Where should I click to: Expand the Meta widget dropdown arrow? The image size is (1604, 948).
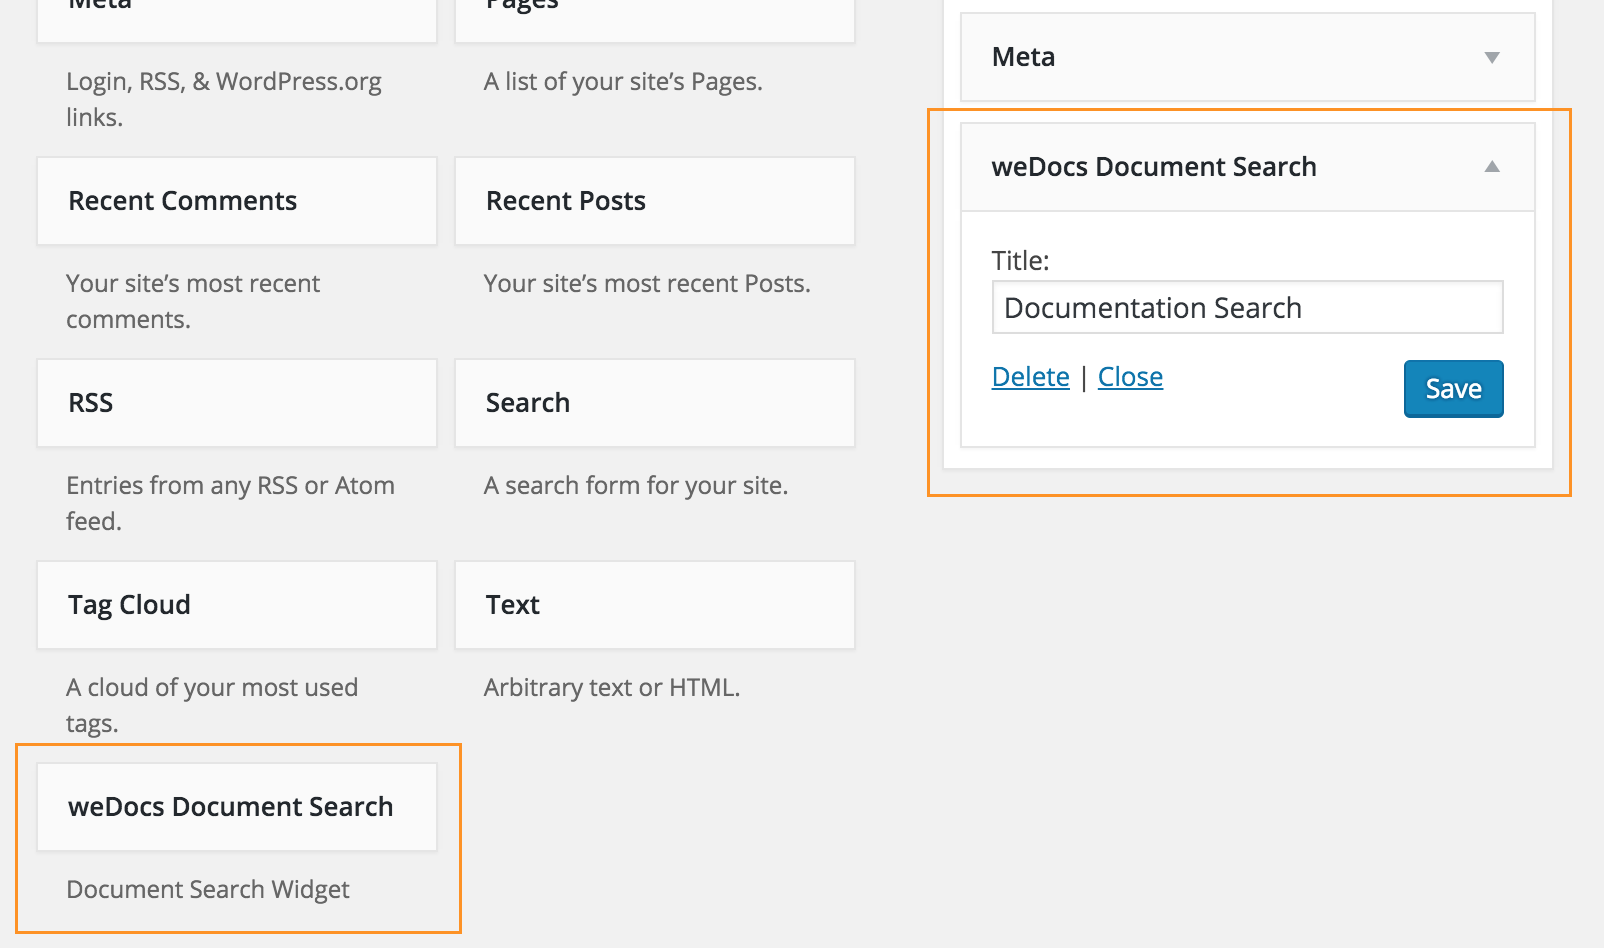1491,58
